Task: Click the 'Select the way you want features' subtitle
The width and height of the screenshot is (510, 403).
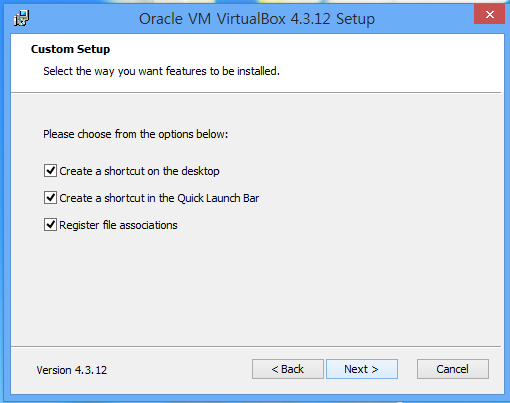Action: (x=161, y=71)
